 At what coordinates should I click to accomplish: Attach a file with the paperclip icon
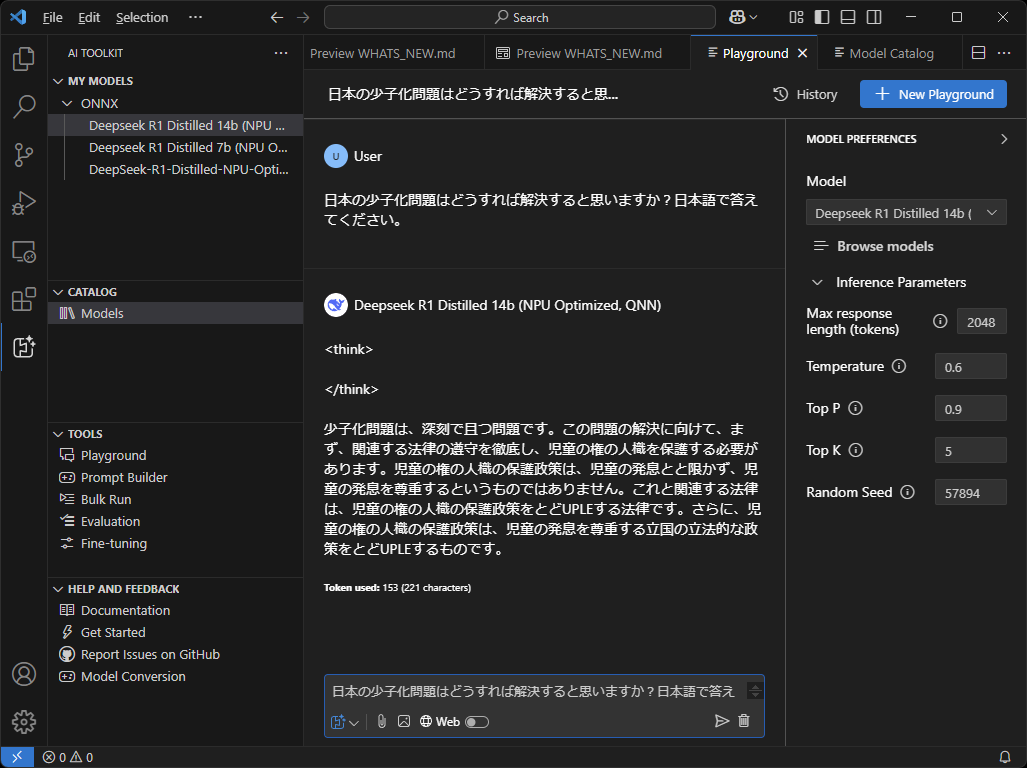381,721
